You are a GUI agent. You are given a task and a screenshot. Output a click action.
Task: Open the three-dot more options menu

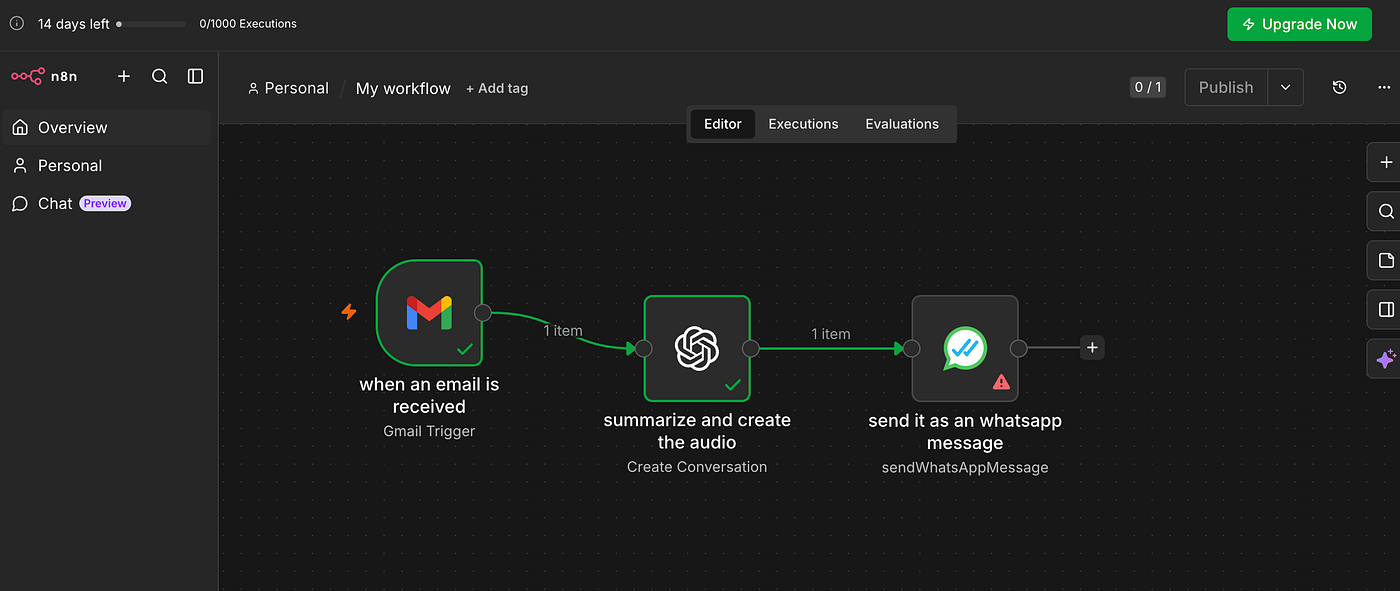(1384, 88)
